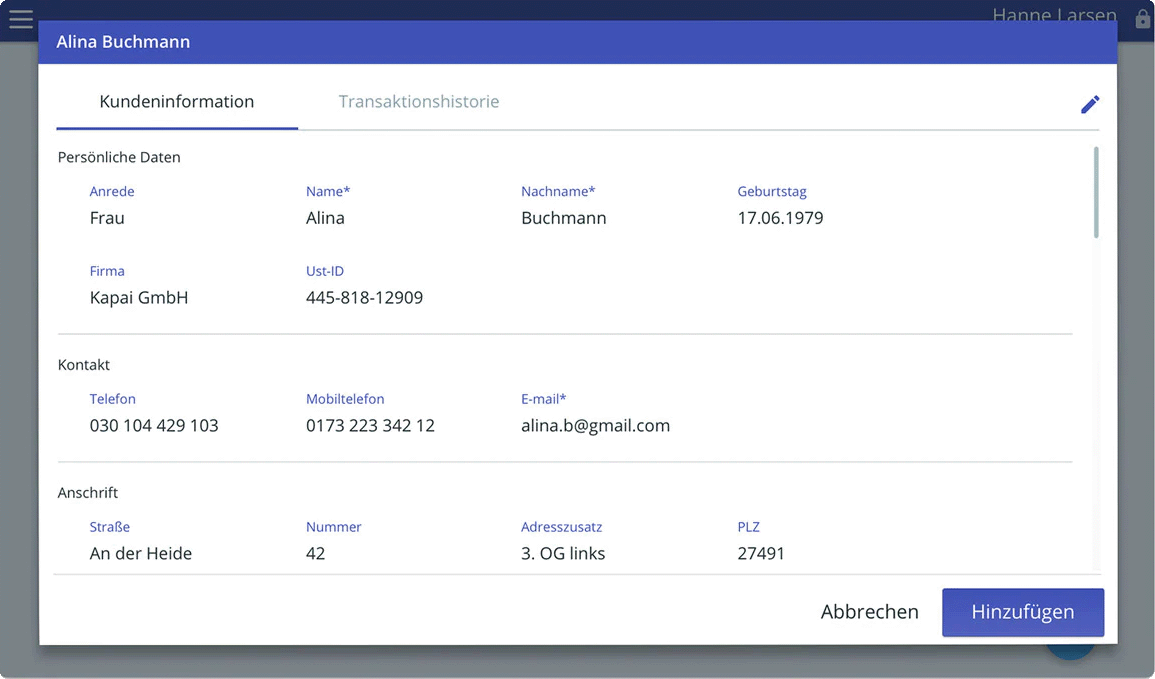Viewport: 1155px width, 679px height.
Task: Select the Telefon number 030 104 429 103
Action: (x=154, y=426)
